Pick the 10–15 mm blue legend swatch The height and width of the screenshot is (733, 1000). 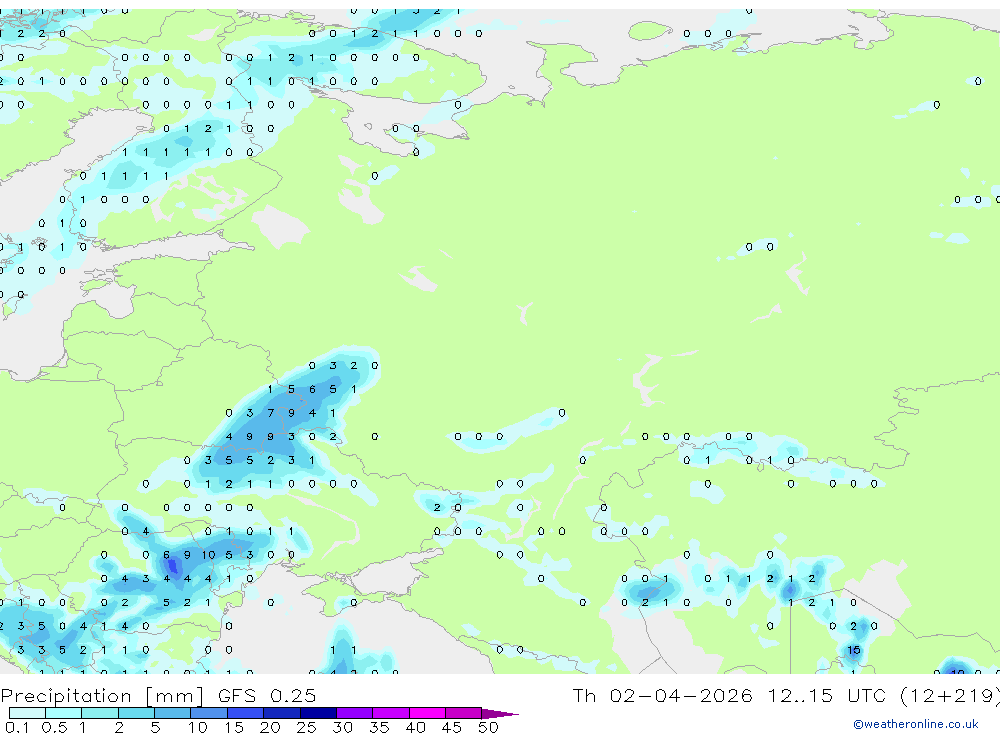pyautogui.click(x=209, y=713)
